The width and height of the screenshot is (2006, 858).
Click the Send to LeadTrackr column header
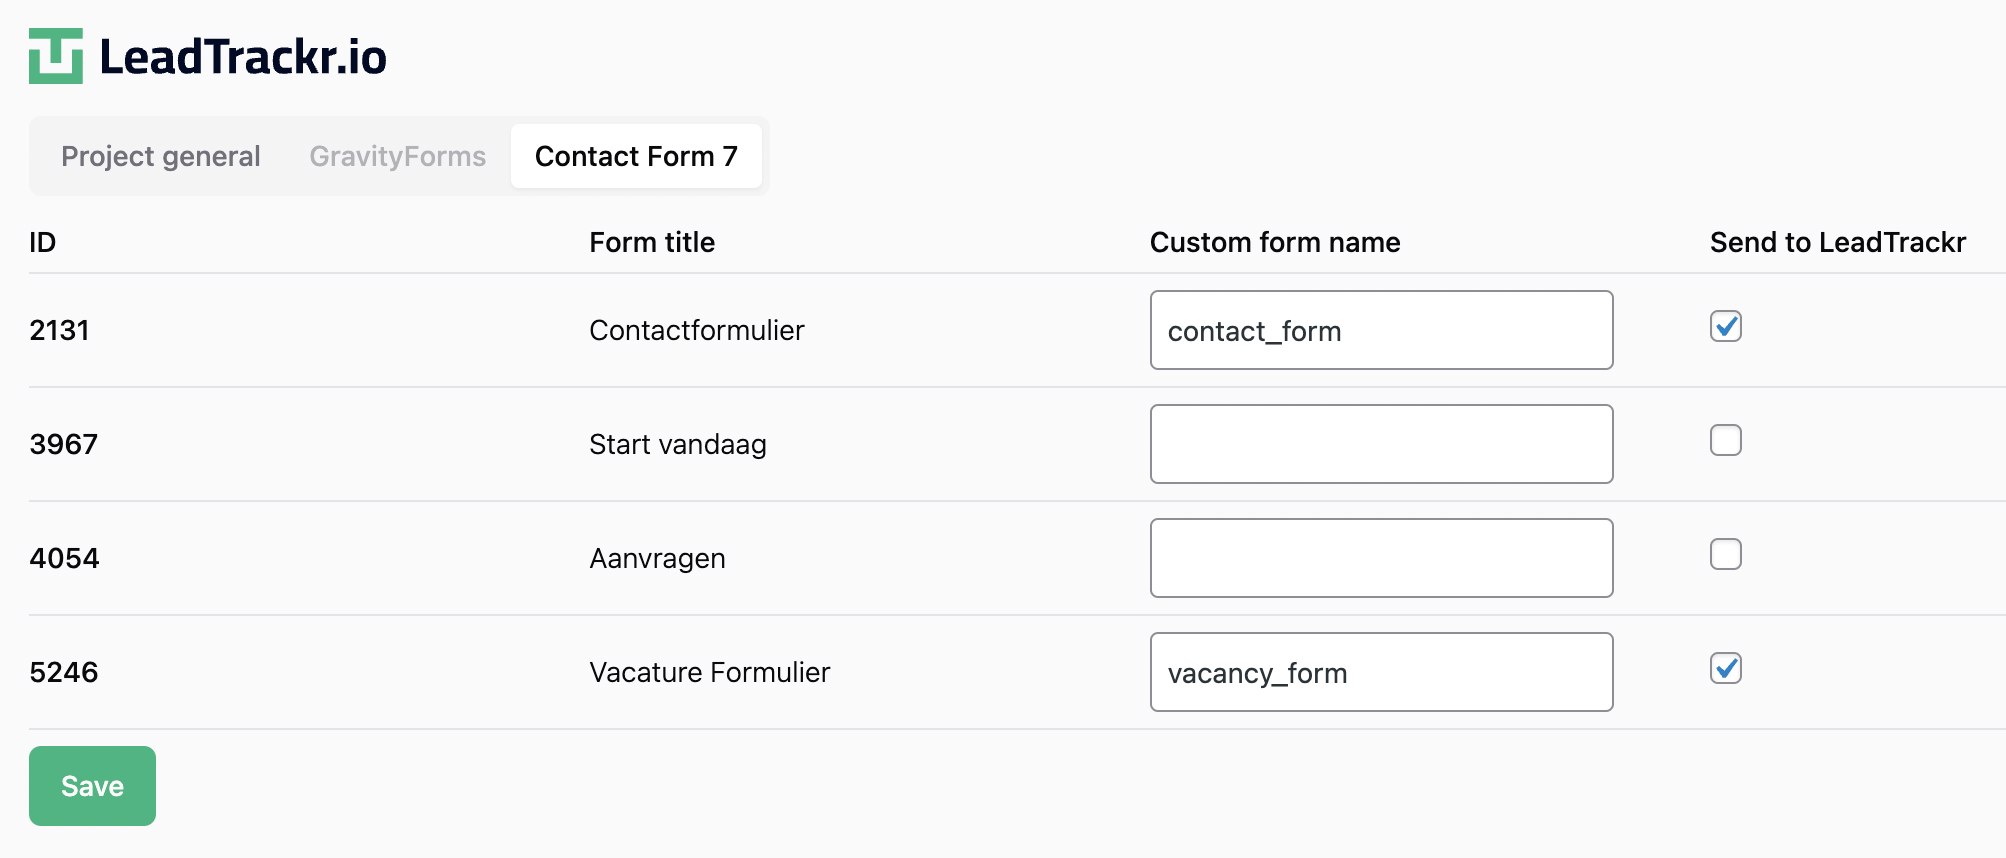pos(1836,242)
